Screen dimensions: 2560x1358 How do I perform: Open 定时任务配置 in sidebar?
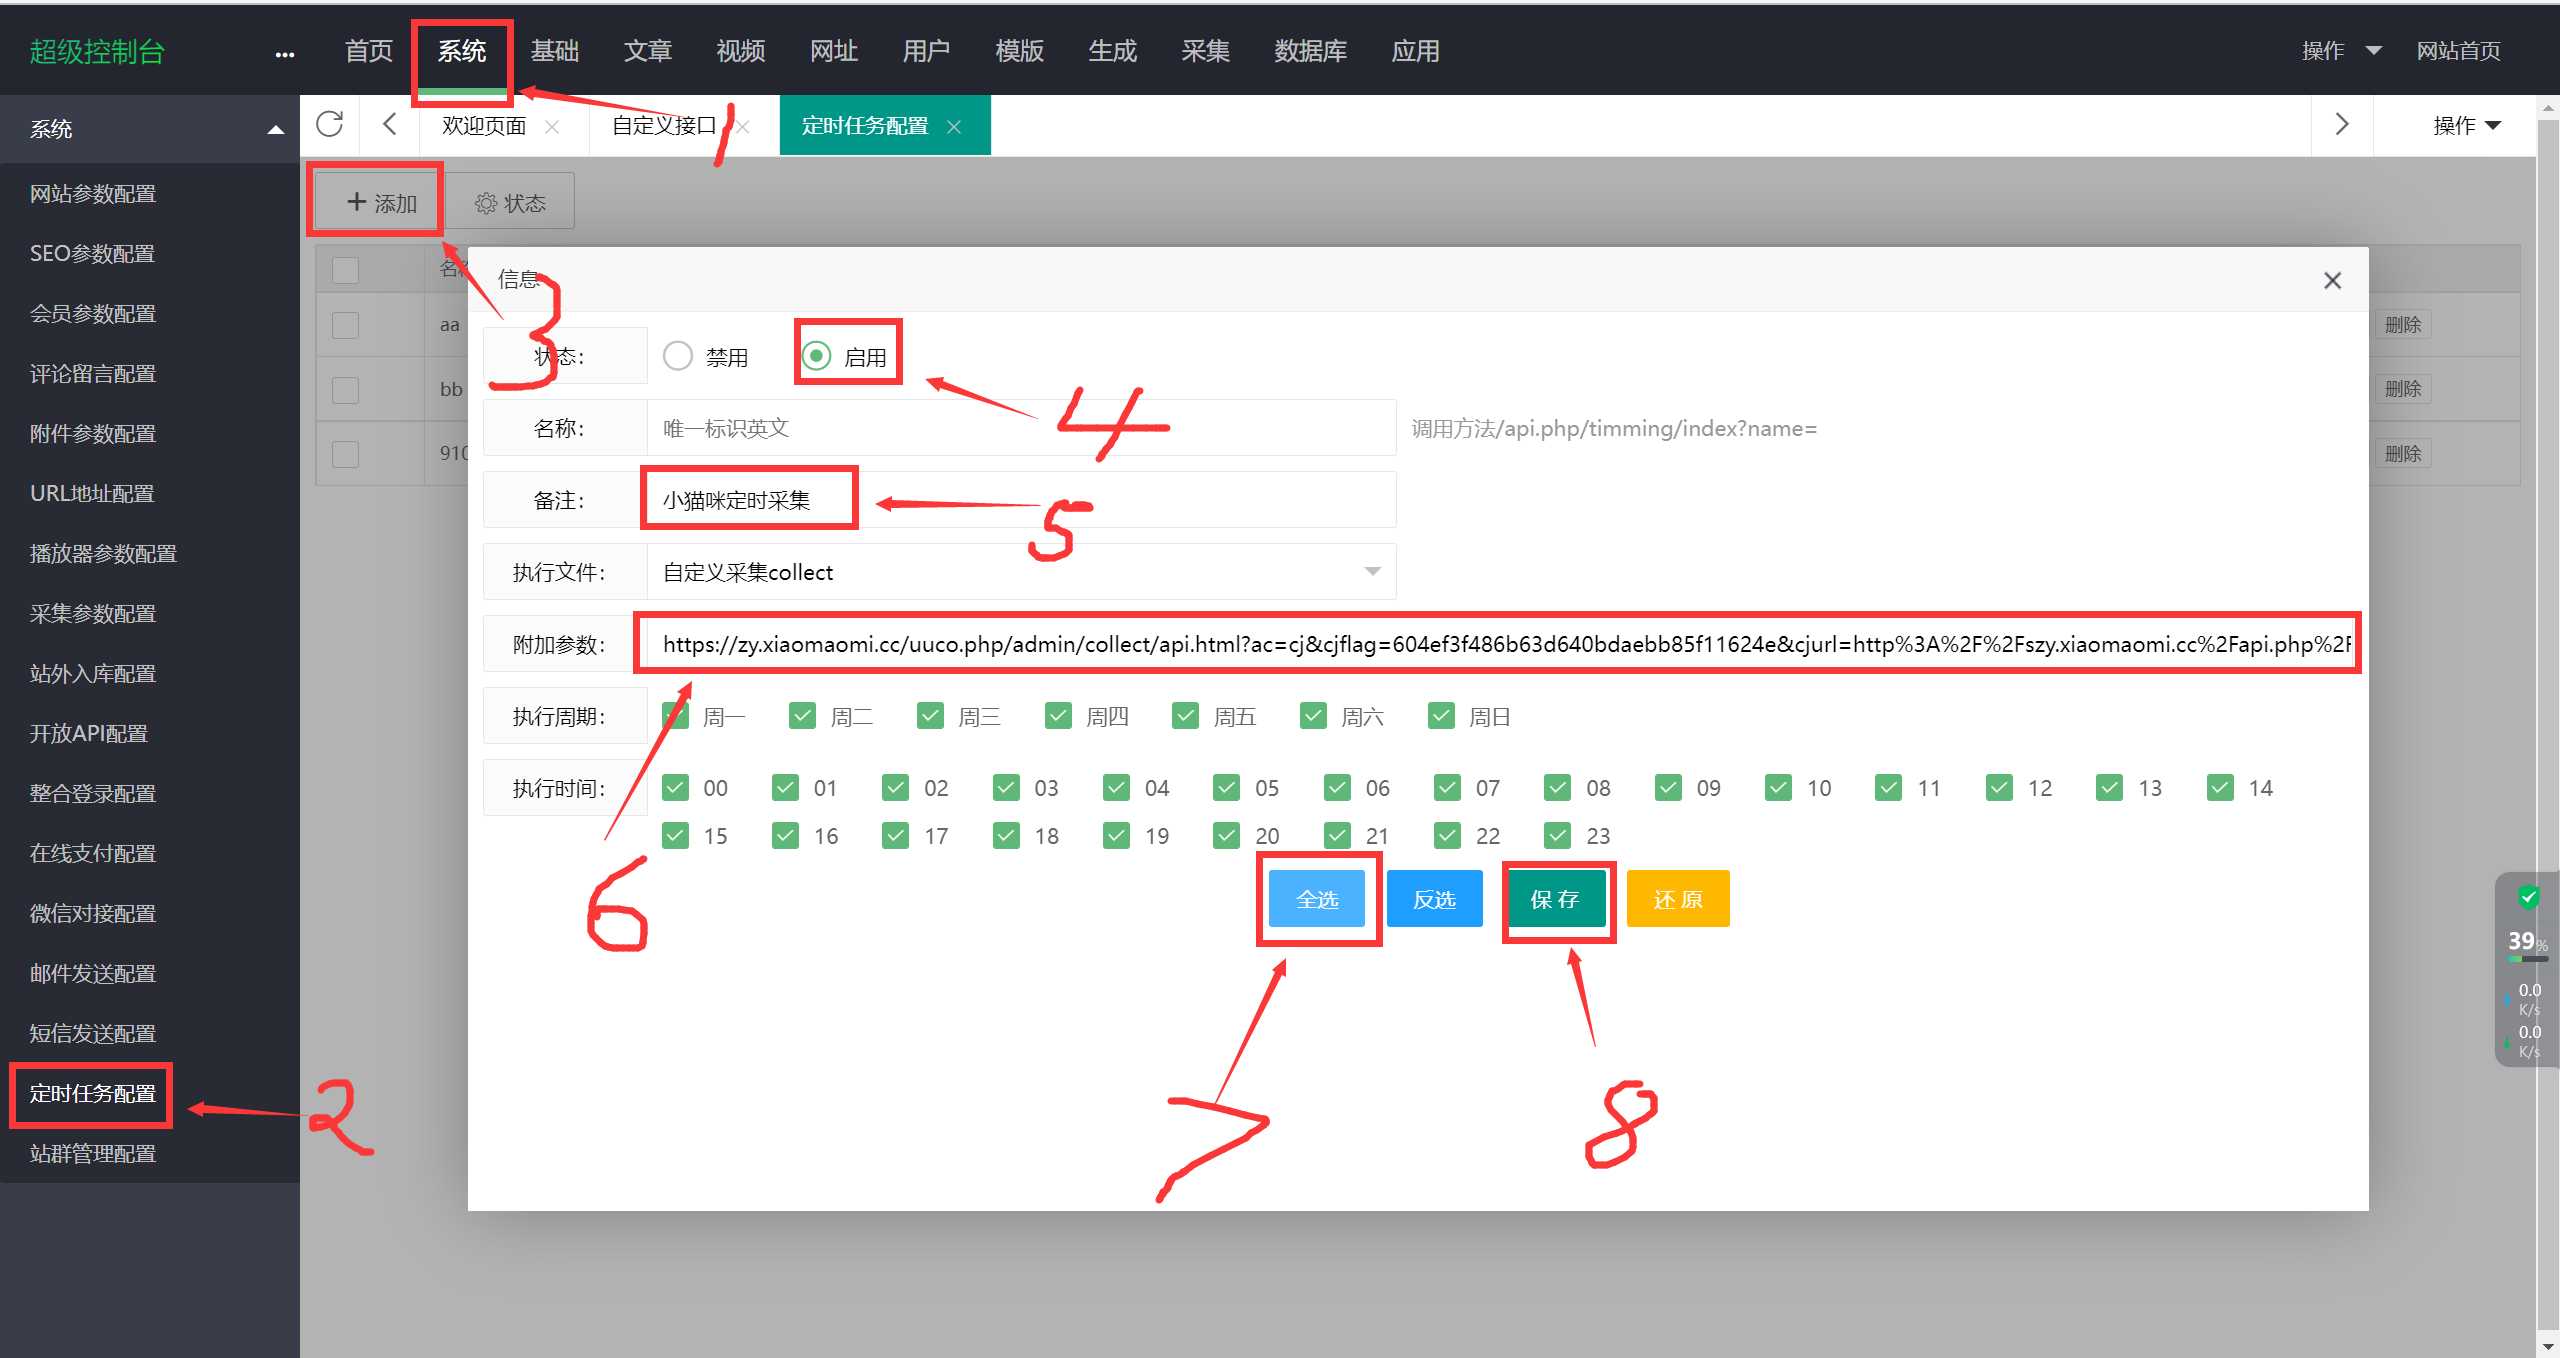click(x=93, y=1094)
